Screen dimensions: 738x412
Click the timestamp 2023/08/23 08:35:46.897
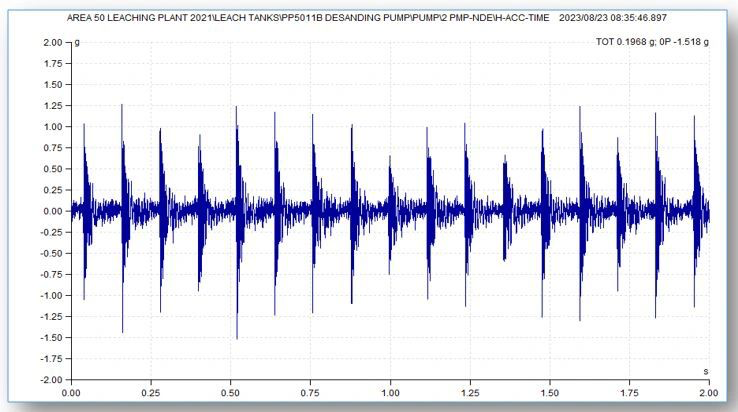pos(613,18)
